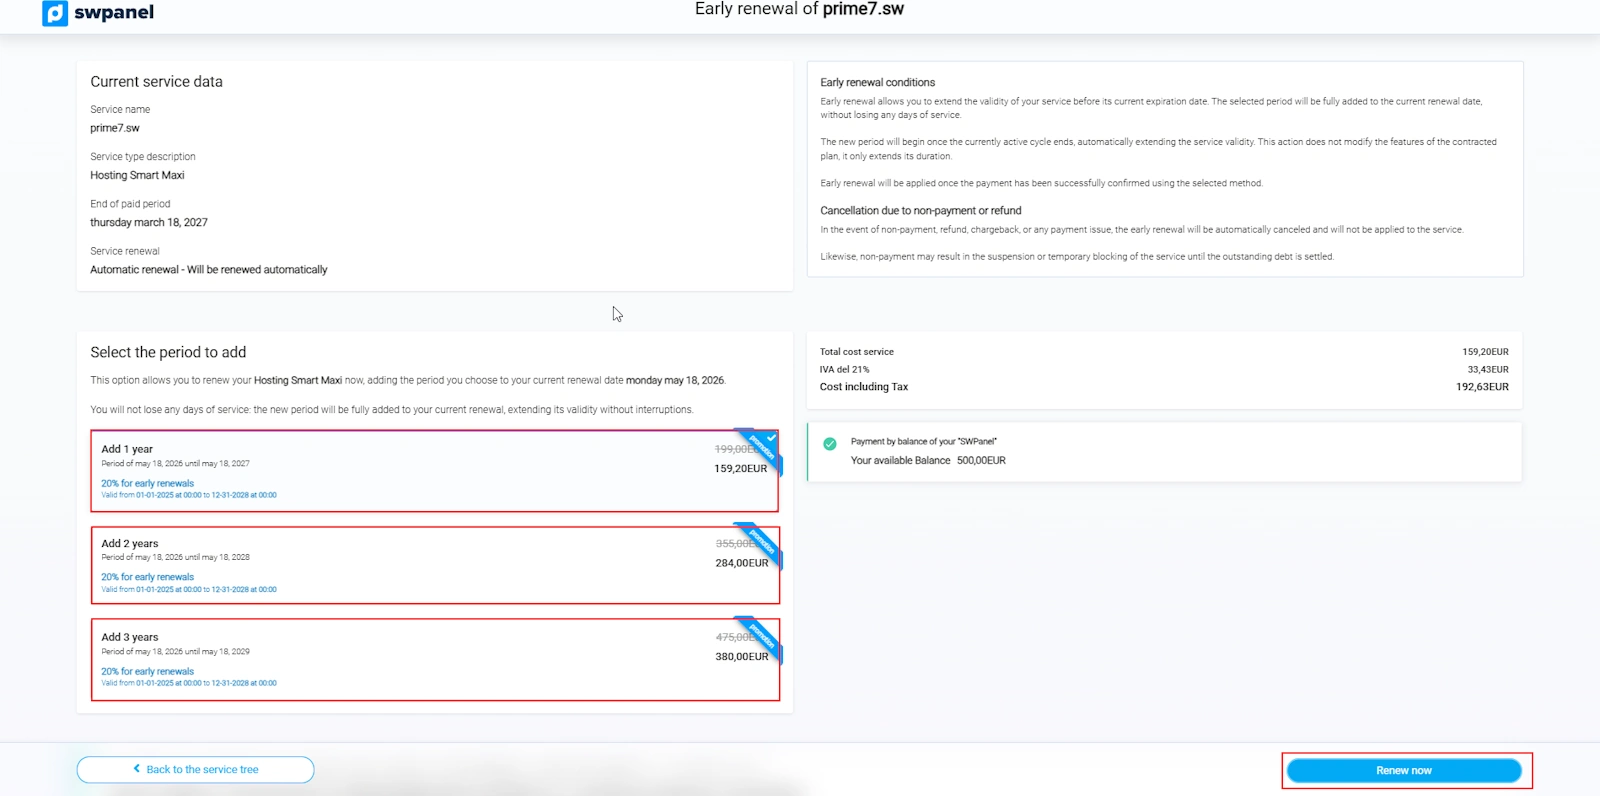Open the 20% early renewals link under Add 2 years
The image size is (1600, 796).
pyautogui.click(x=147, y=577)
